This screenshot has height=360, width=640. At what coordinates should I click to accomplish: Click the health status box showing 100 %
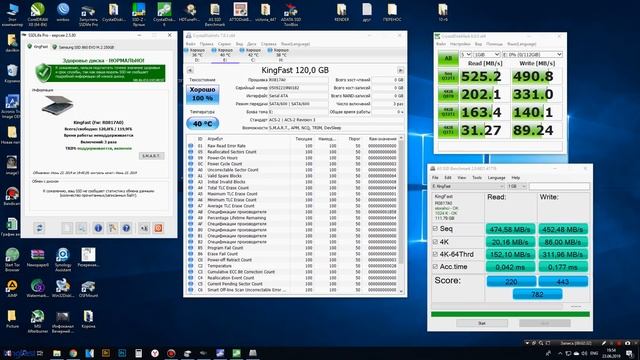(x=202, y=94)
